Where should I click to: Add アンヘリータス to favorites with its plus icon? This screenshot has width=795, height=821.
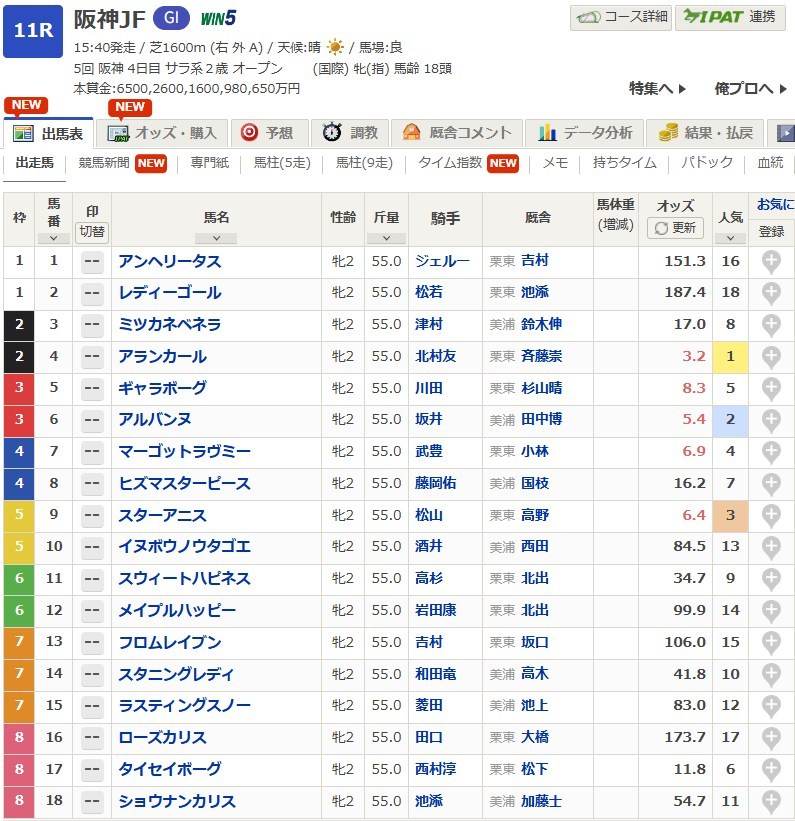pos(771,262)
